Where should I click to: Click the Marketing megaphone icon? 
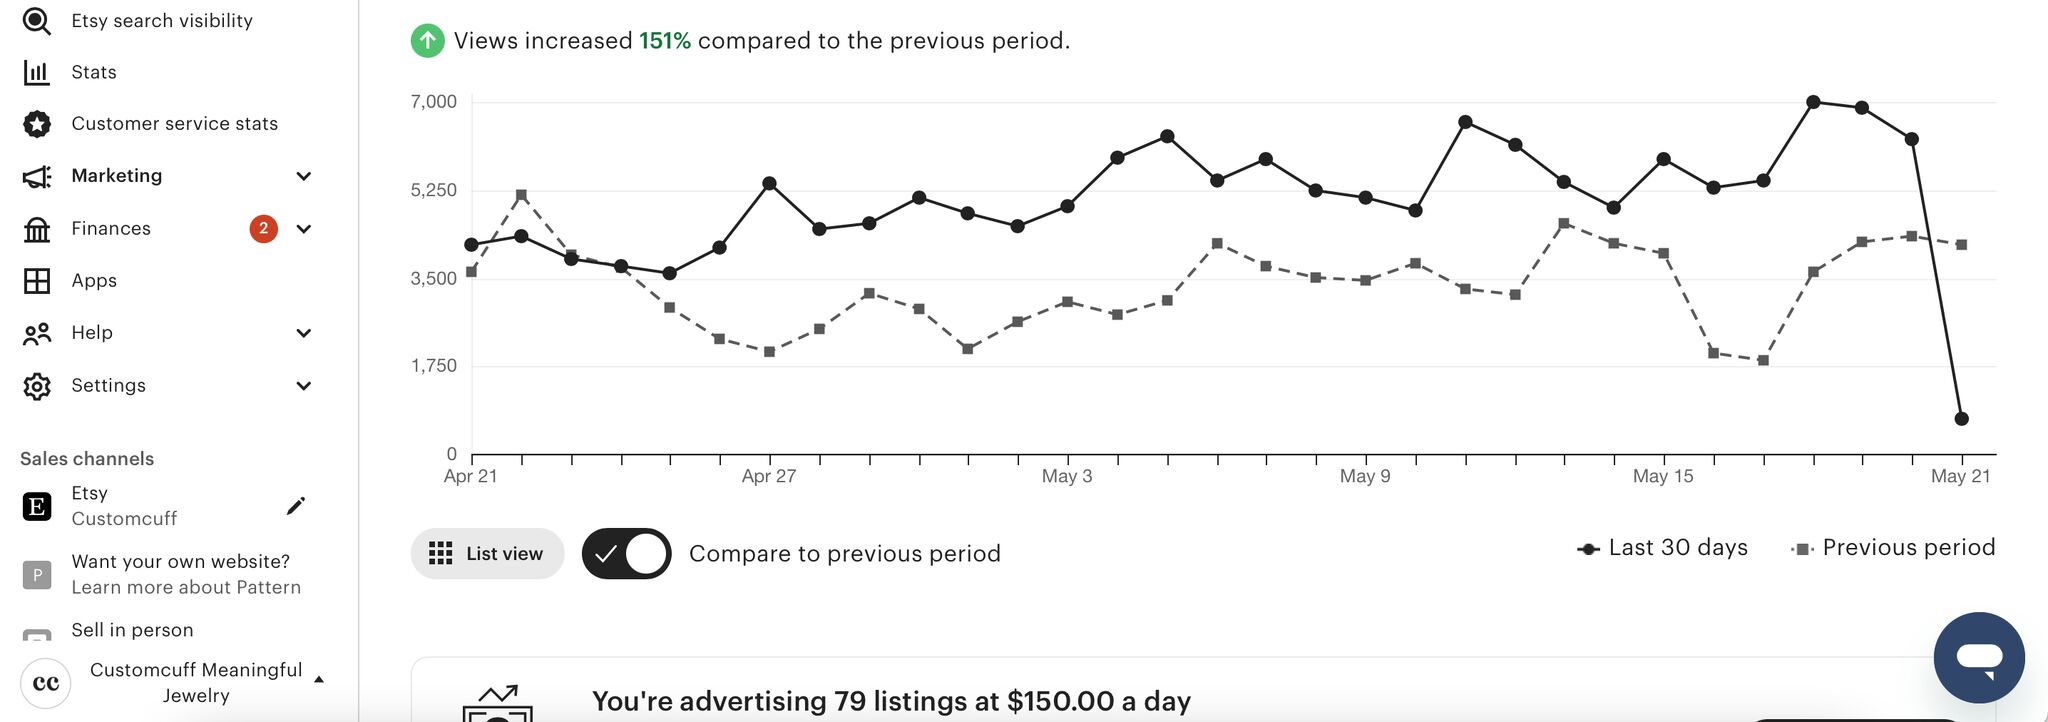click(37, 177)
